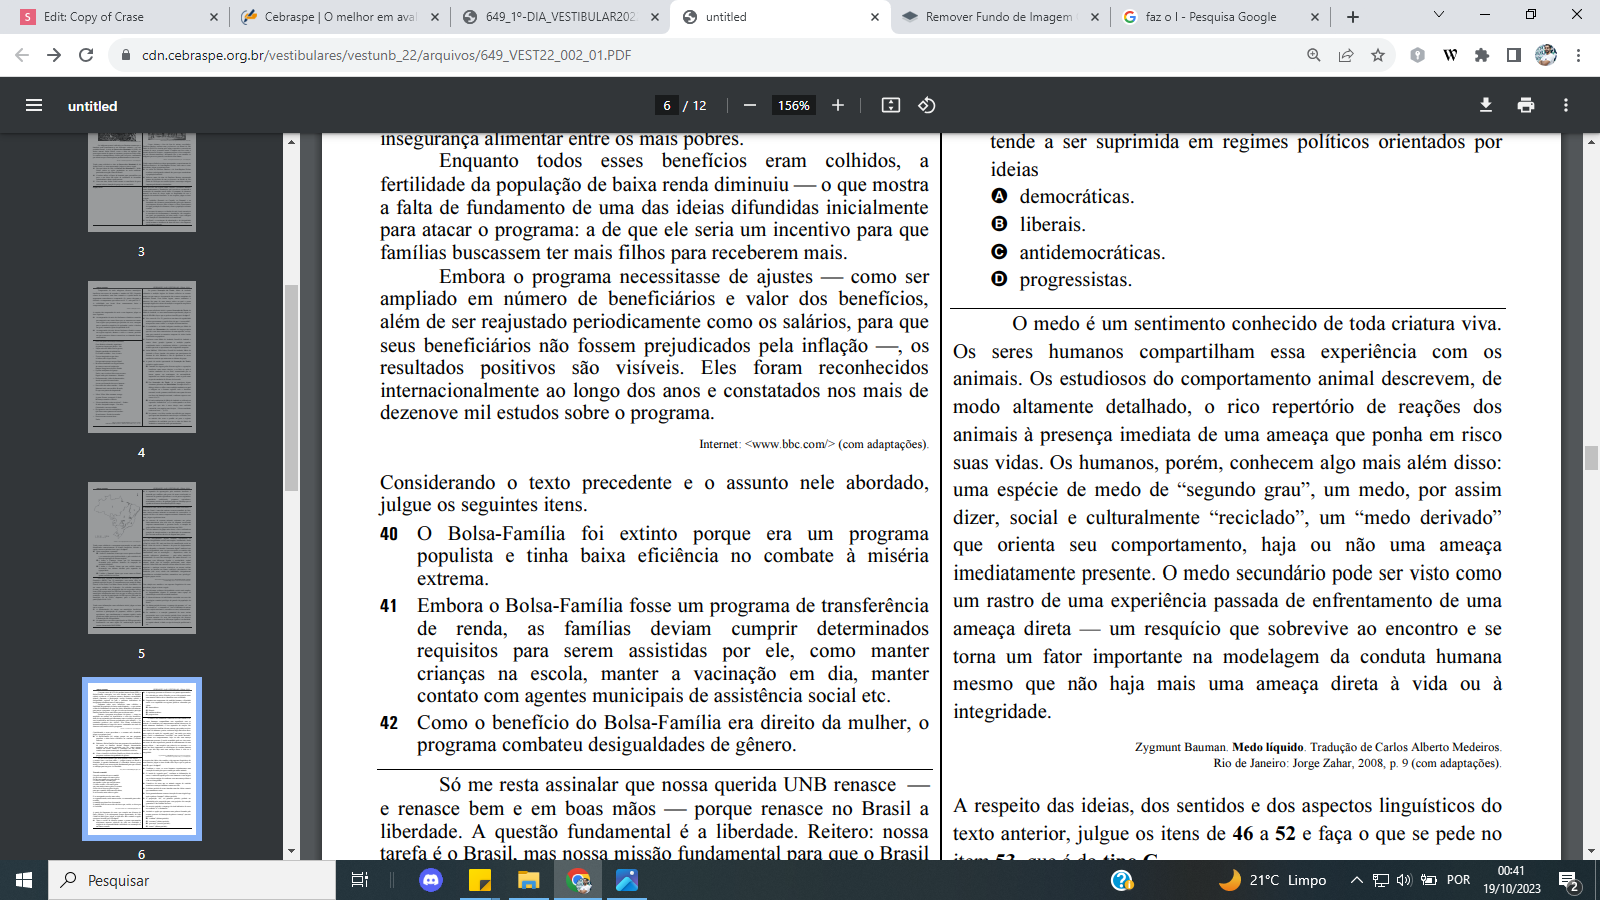Screen dimensions: 1600x900
Task: Select page 6 thumbnail
Action: tap(141, 759)
